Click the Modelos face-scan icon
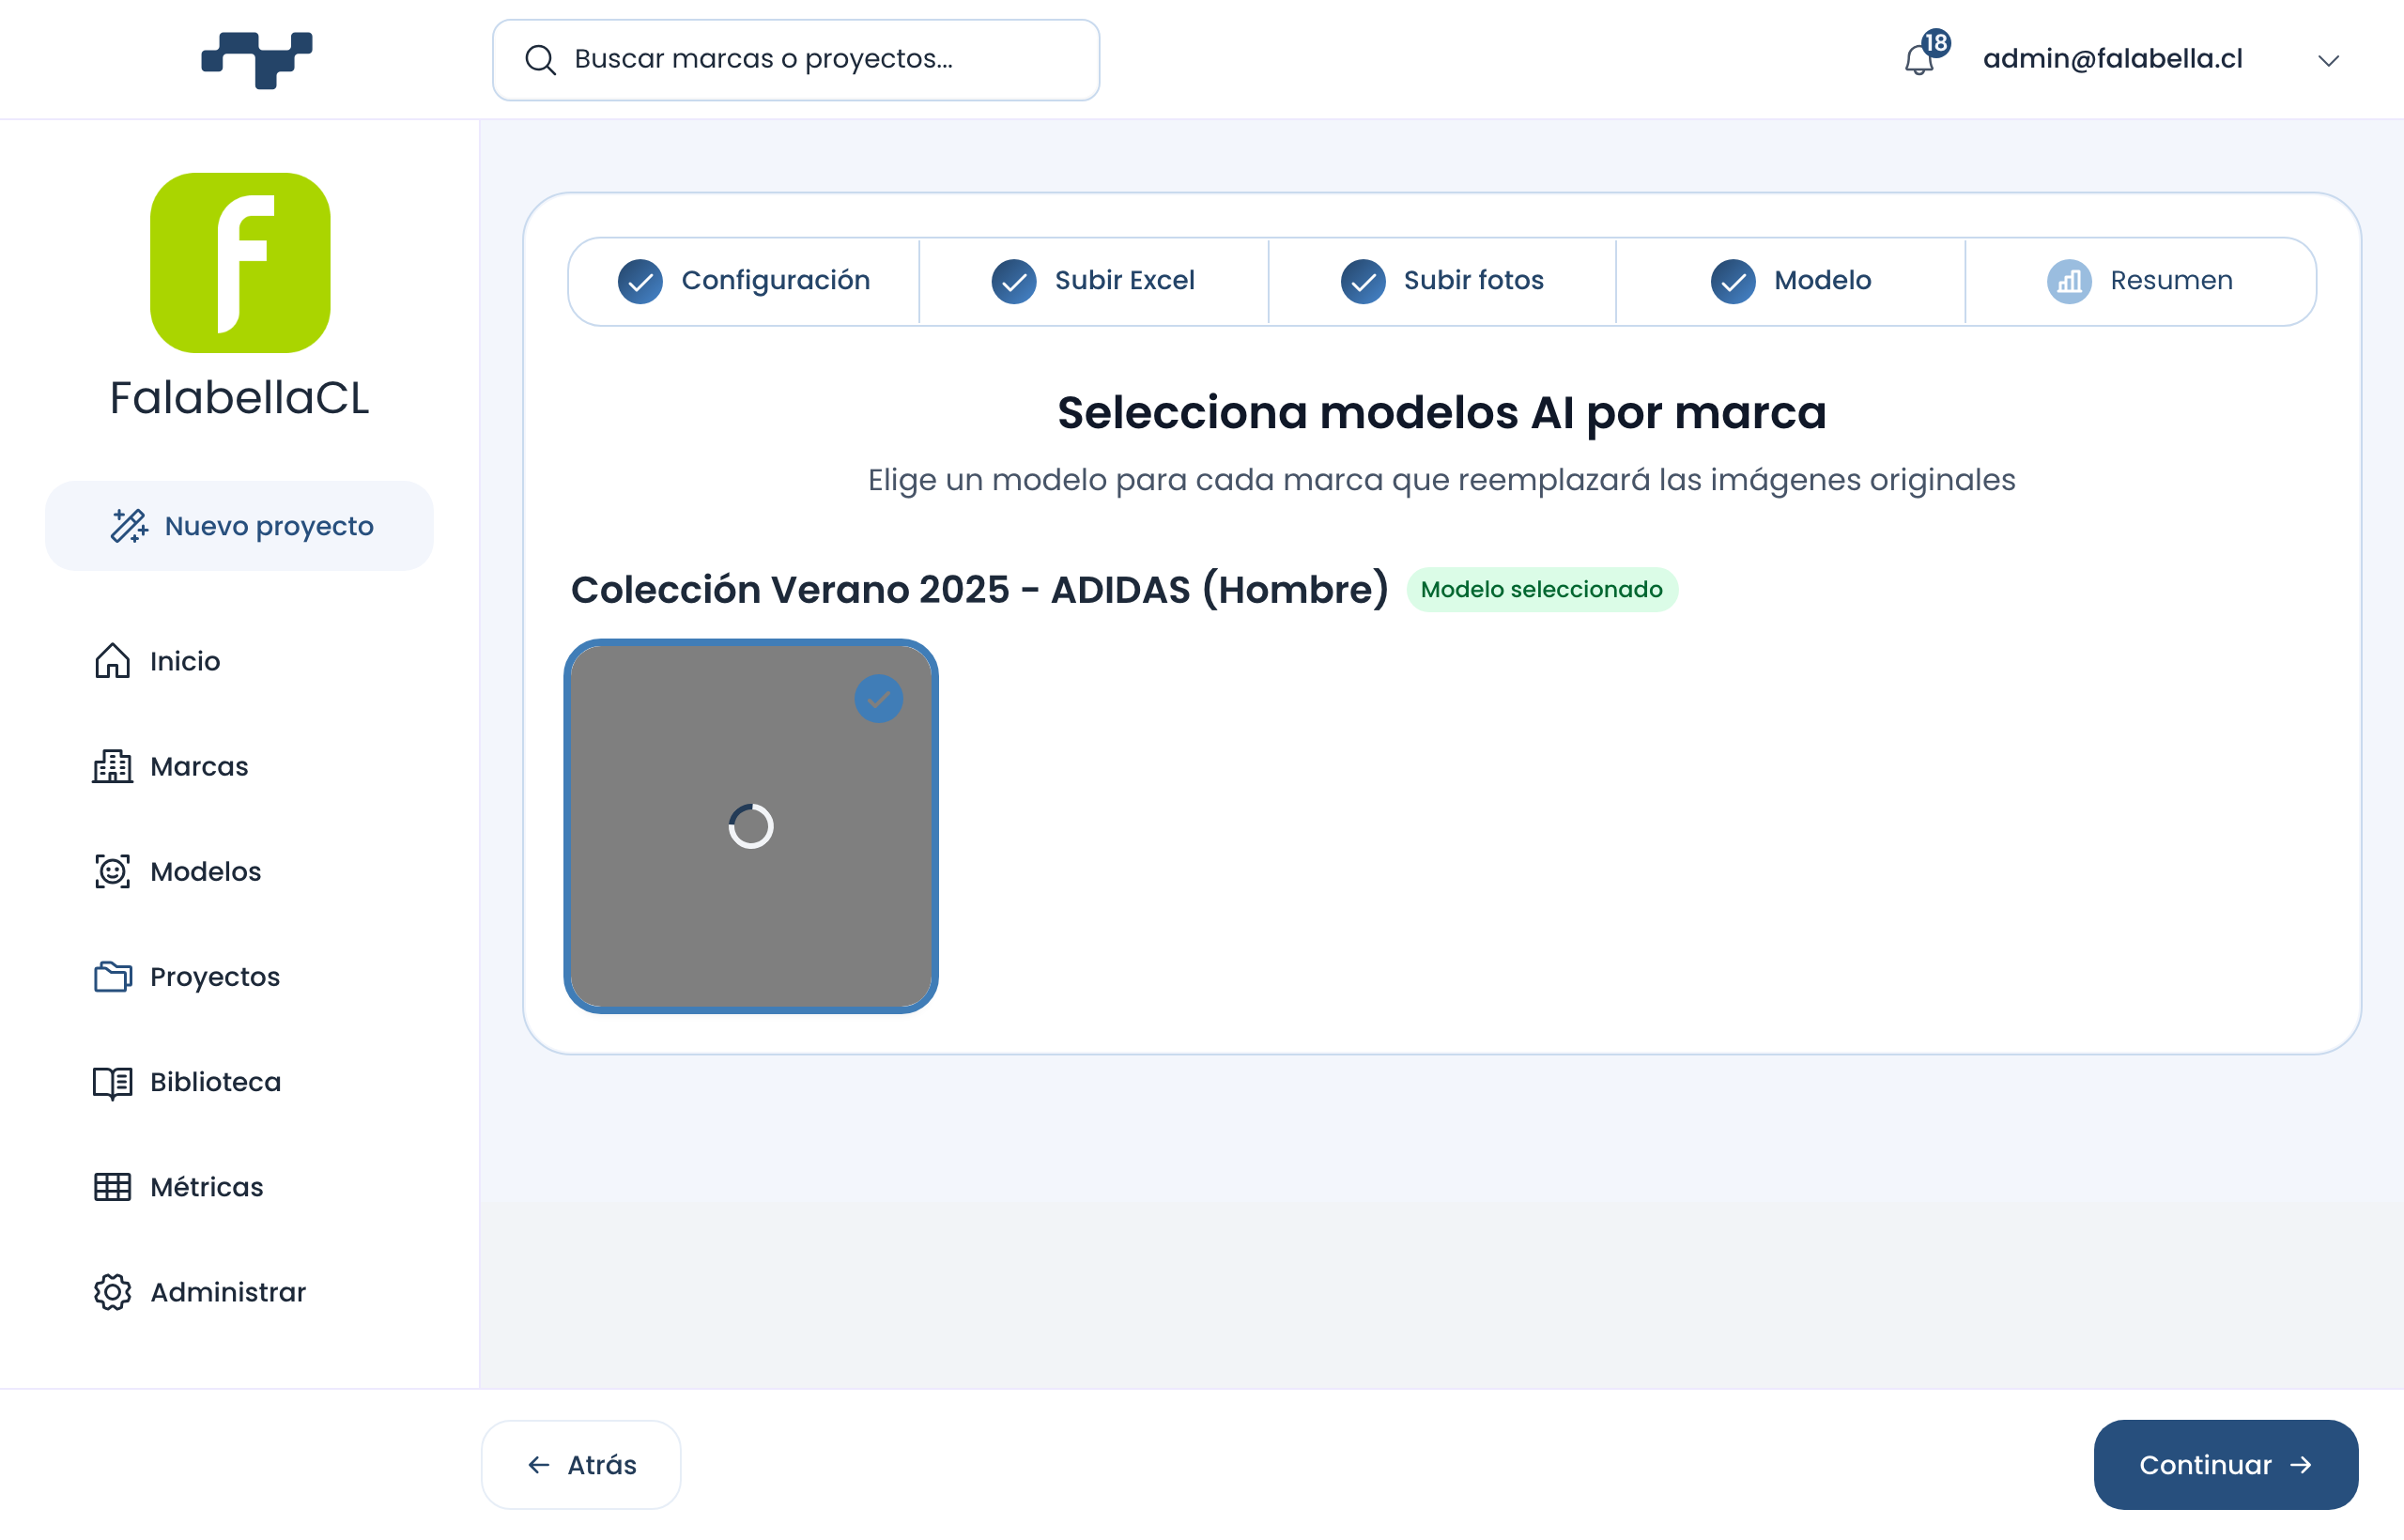The width and height of the screenshot is (2404, 1540). click(112, 871)
